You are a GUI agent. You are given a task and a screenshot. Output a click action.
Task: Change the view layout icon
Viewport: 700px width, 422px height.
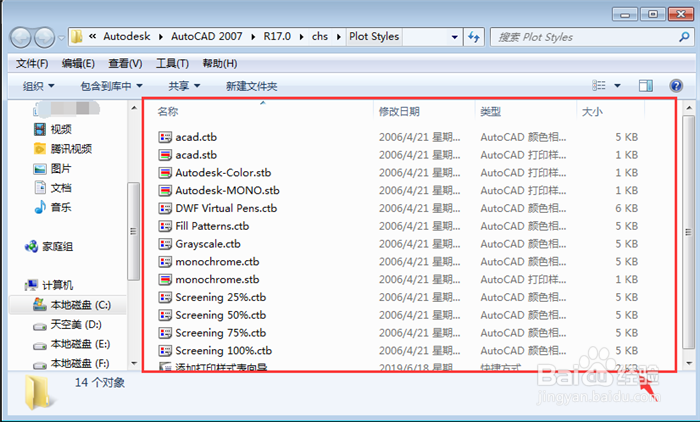coord(599,85)
